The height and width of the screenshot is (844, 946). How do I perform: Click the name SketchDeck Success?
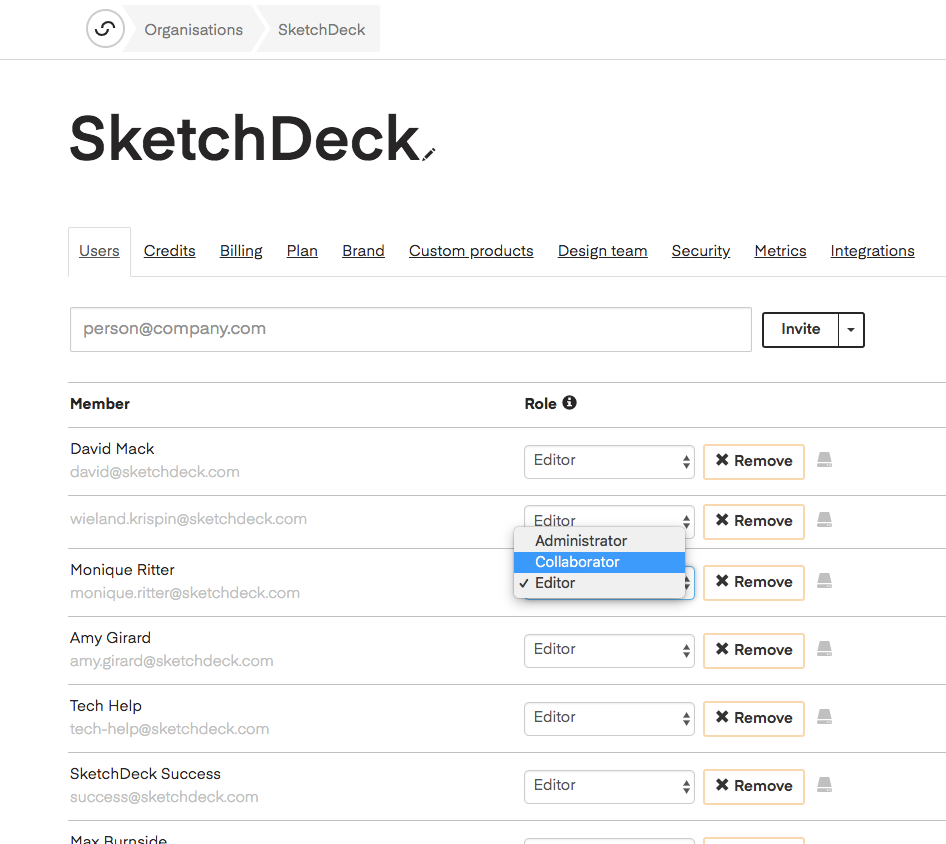[x=145, y=774]
